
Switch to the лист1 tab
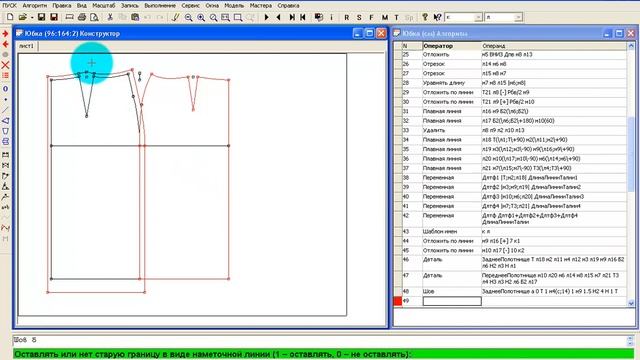(27, 46)
